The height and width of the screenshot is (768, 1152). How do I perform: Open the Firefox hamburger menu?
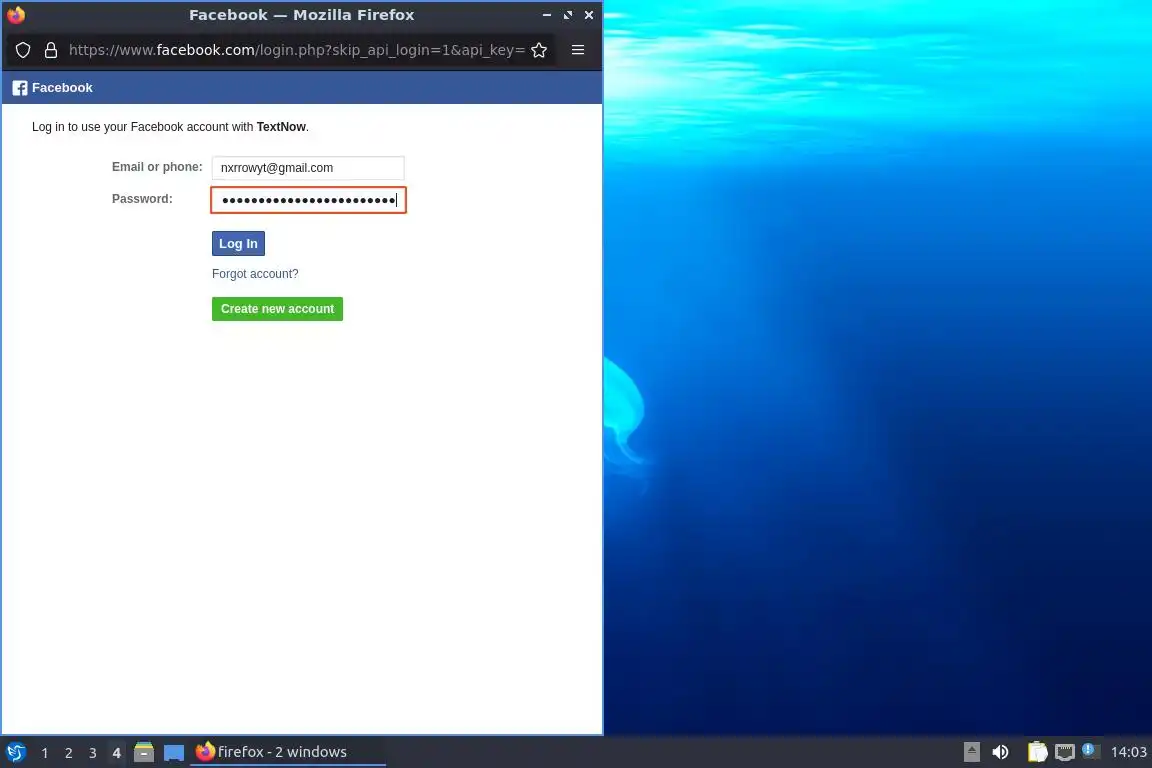pos(578,50)
